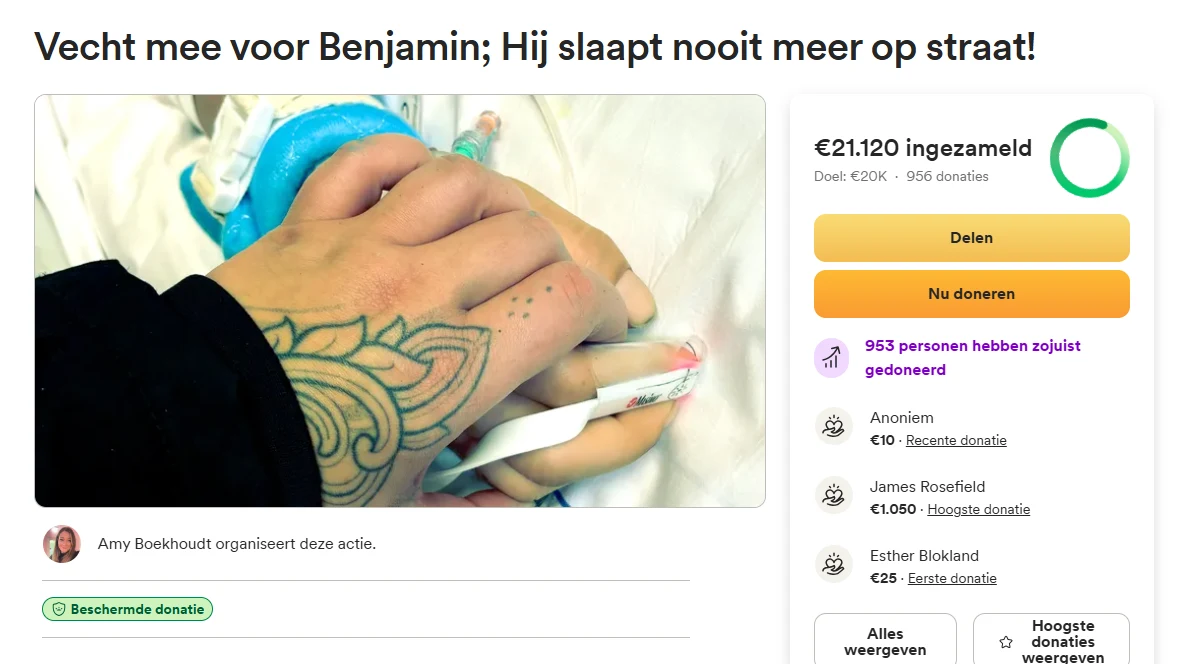
Task: Click the Hoogste donaties weergeven button
Action: pos(1051,640)
